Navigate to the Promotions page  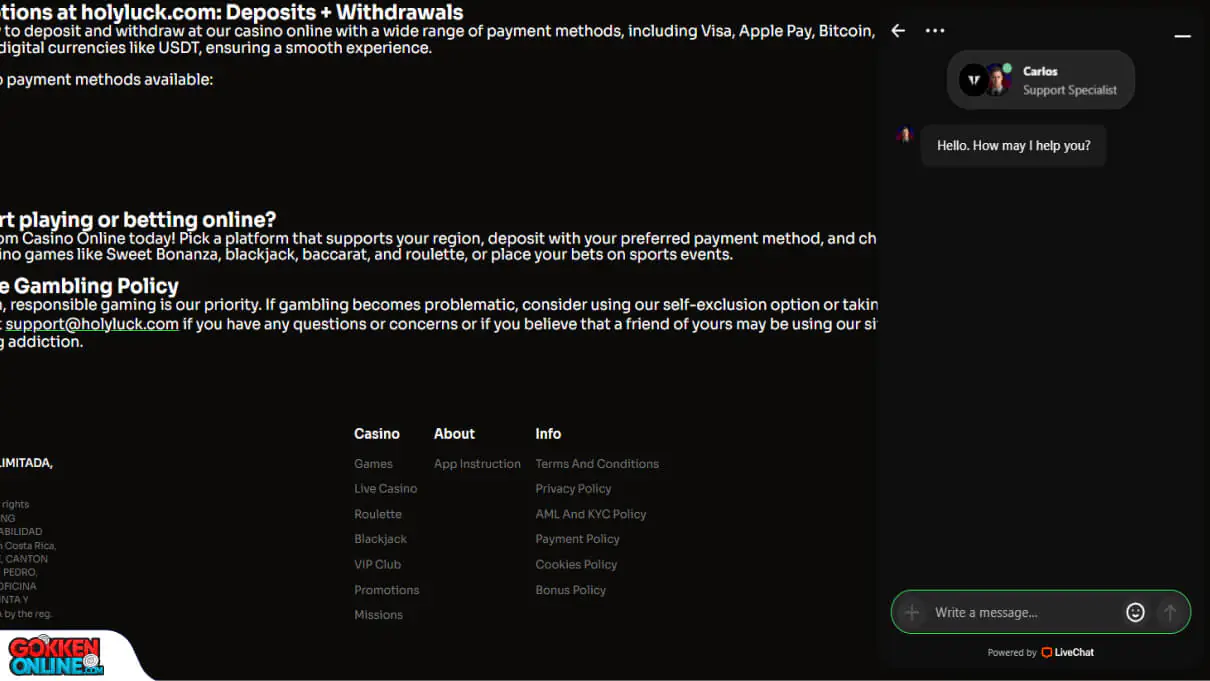click(x=386, y=590)
